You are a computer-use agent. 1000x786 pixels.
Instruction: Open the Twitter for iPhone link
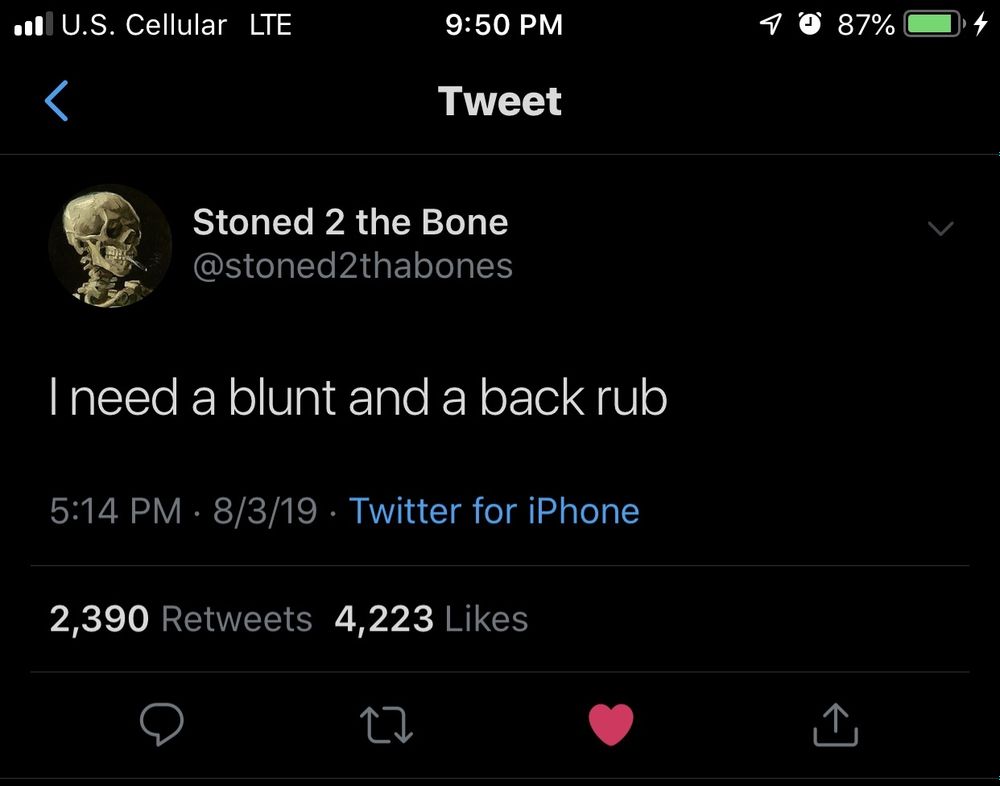coord(494,511)
